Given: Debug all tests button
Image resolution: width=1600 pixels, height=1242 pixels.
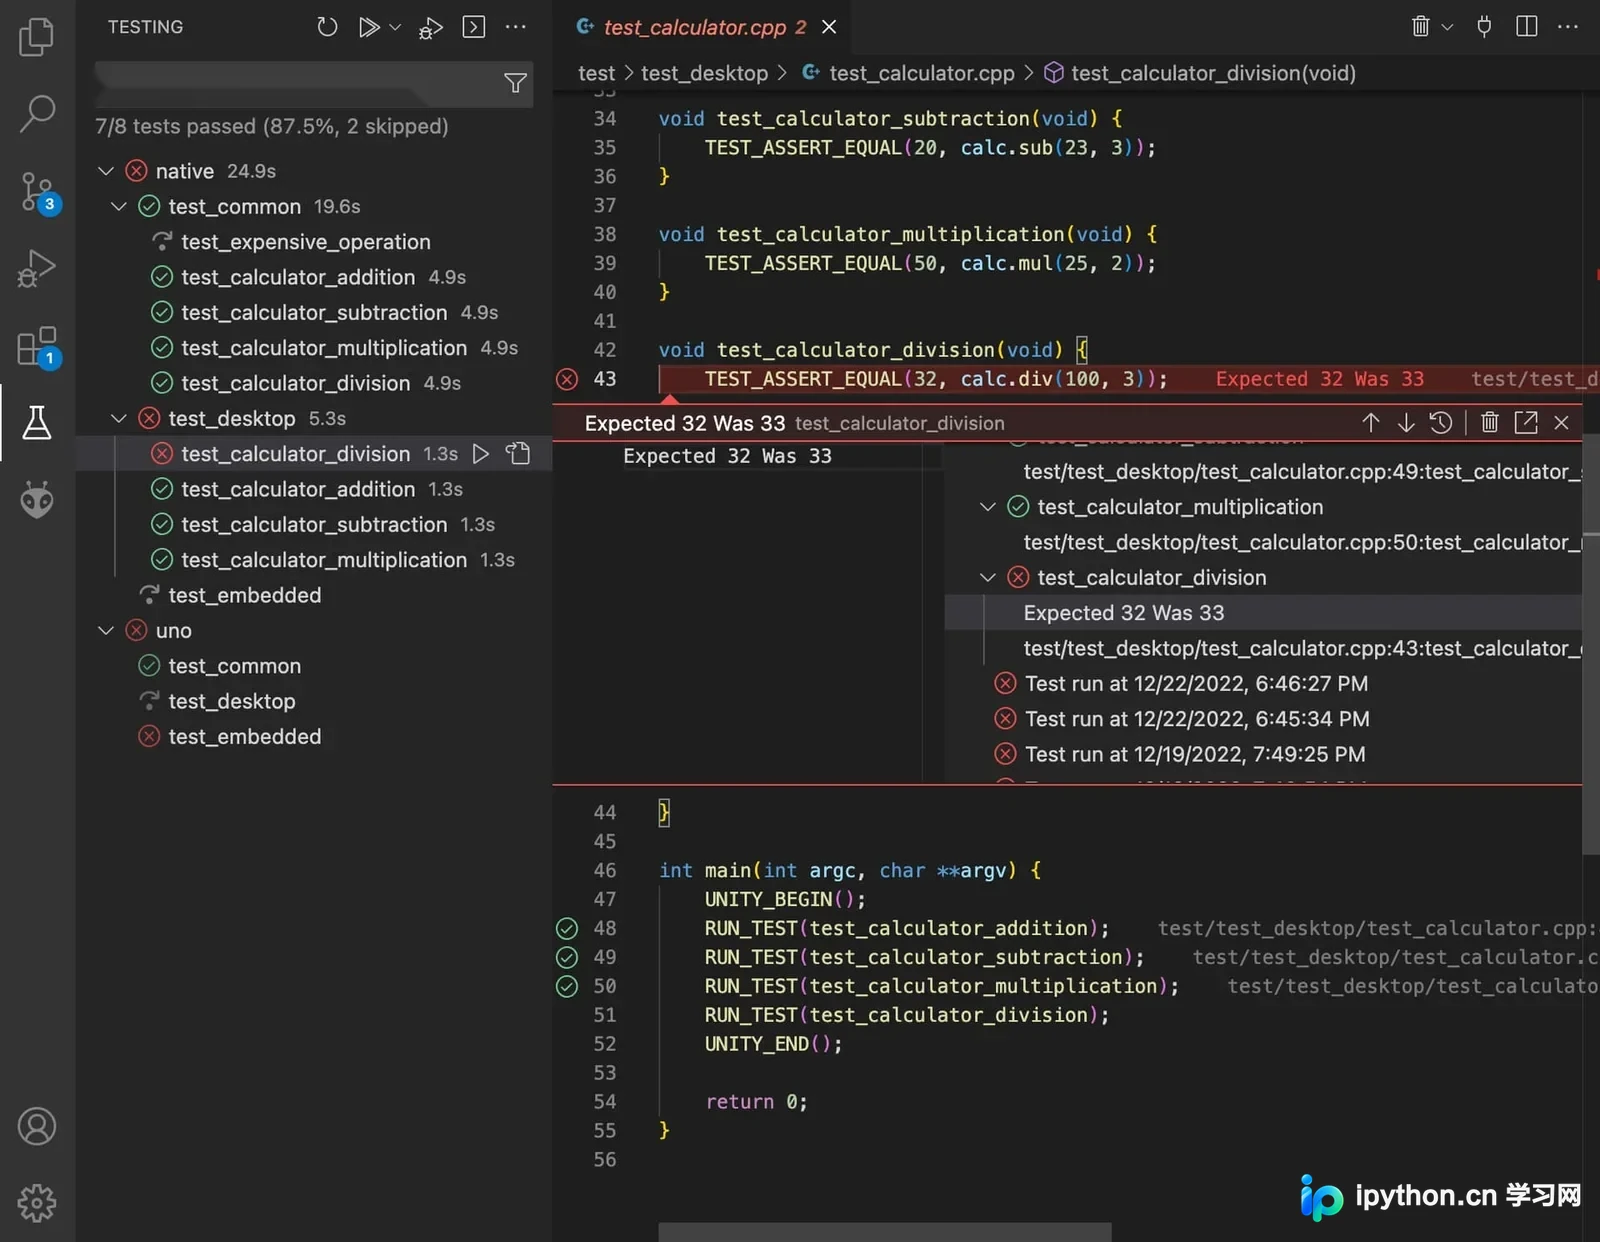Looking at the screenshot, I should (431, 28).
